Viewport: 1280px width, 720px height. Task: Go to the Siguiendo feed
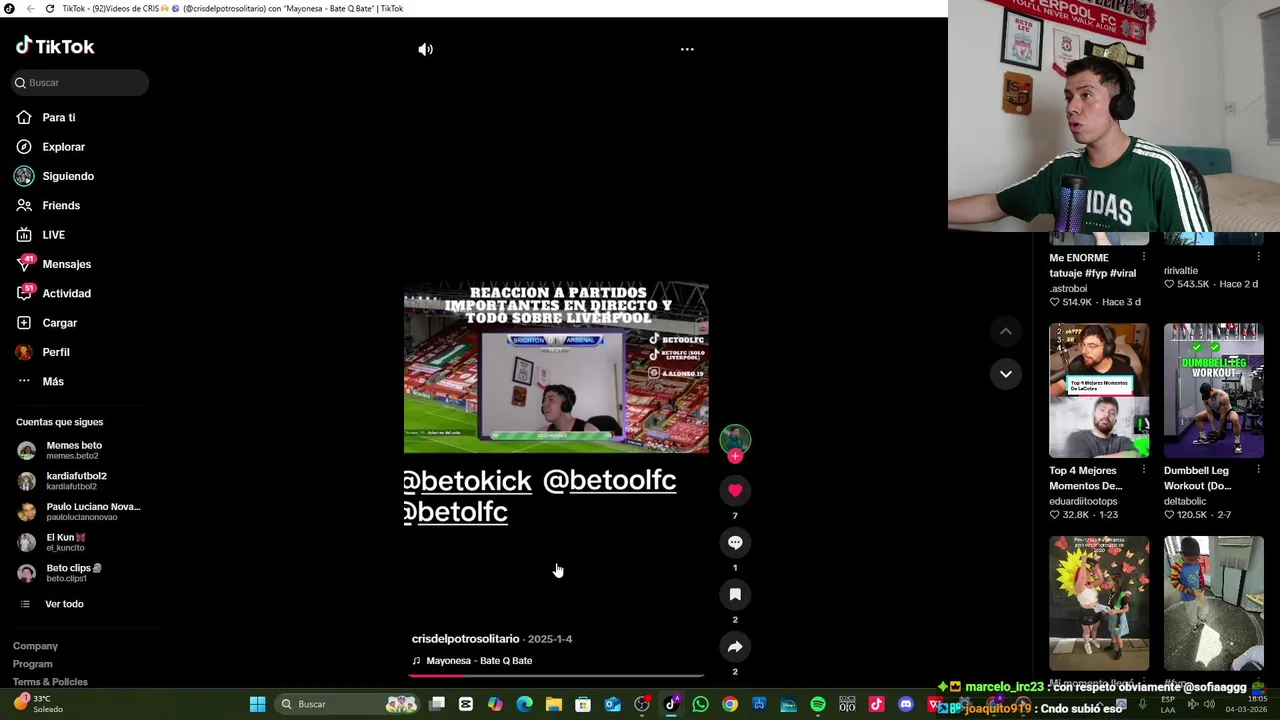(x=55, y=176)
